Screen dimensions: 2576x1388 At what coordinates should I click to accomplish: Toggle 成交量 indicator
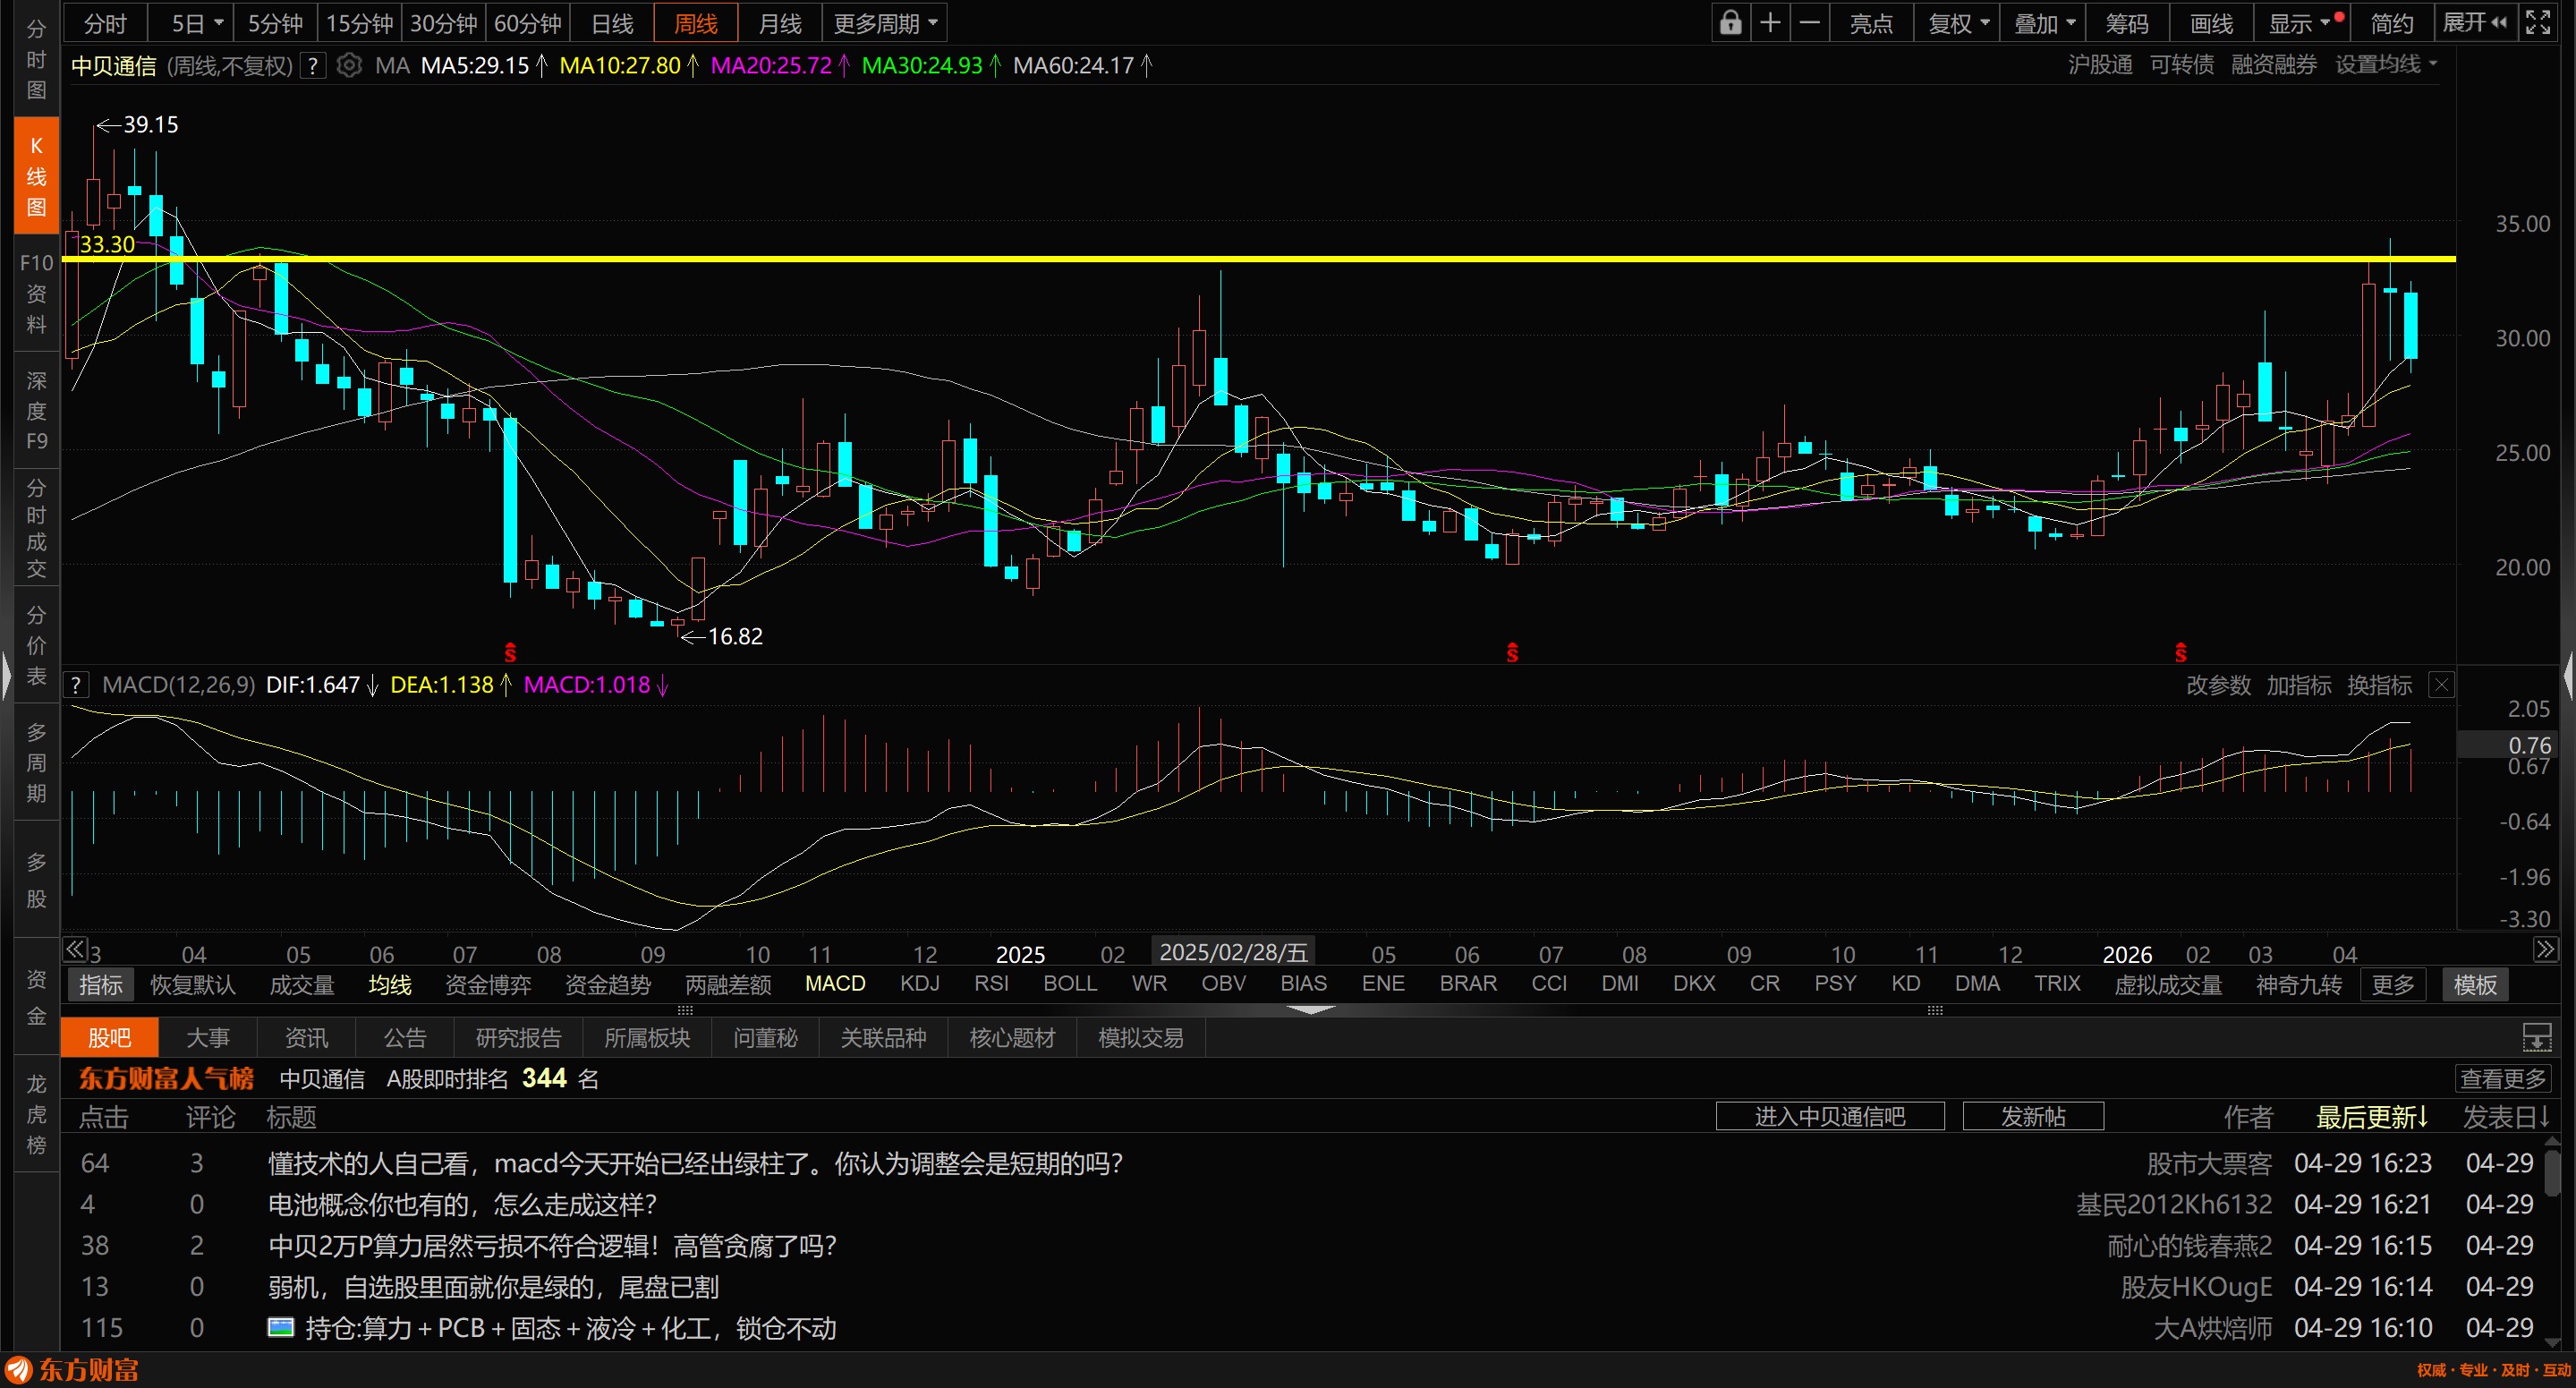pos(301,985)
